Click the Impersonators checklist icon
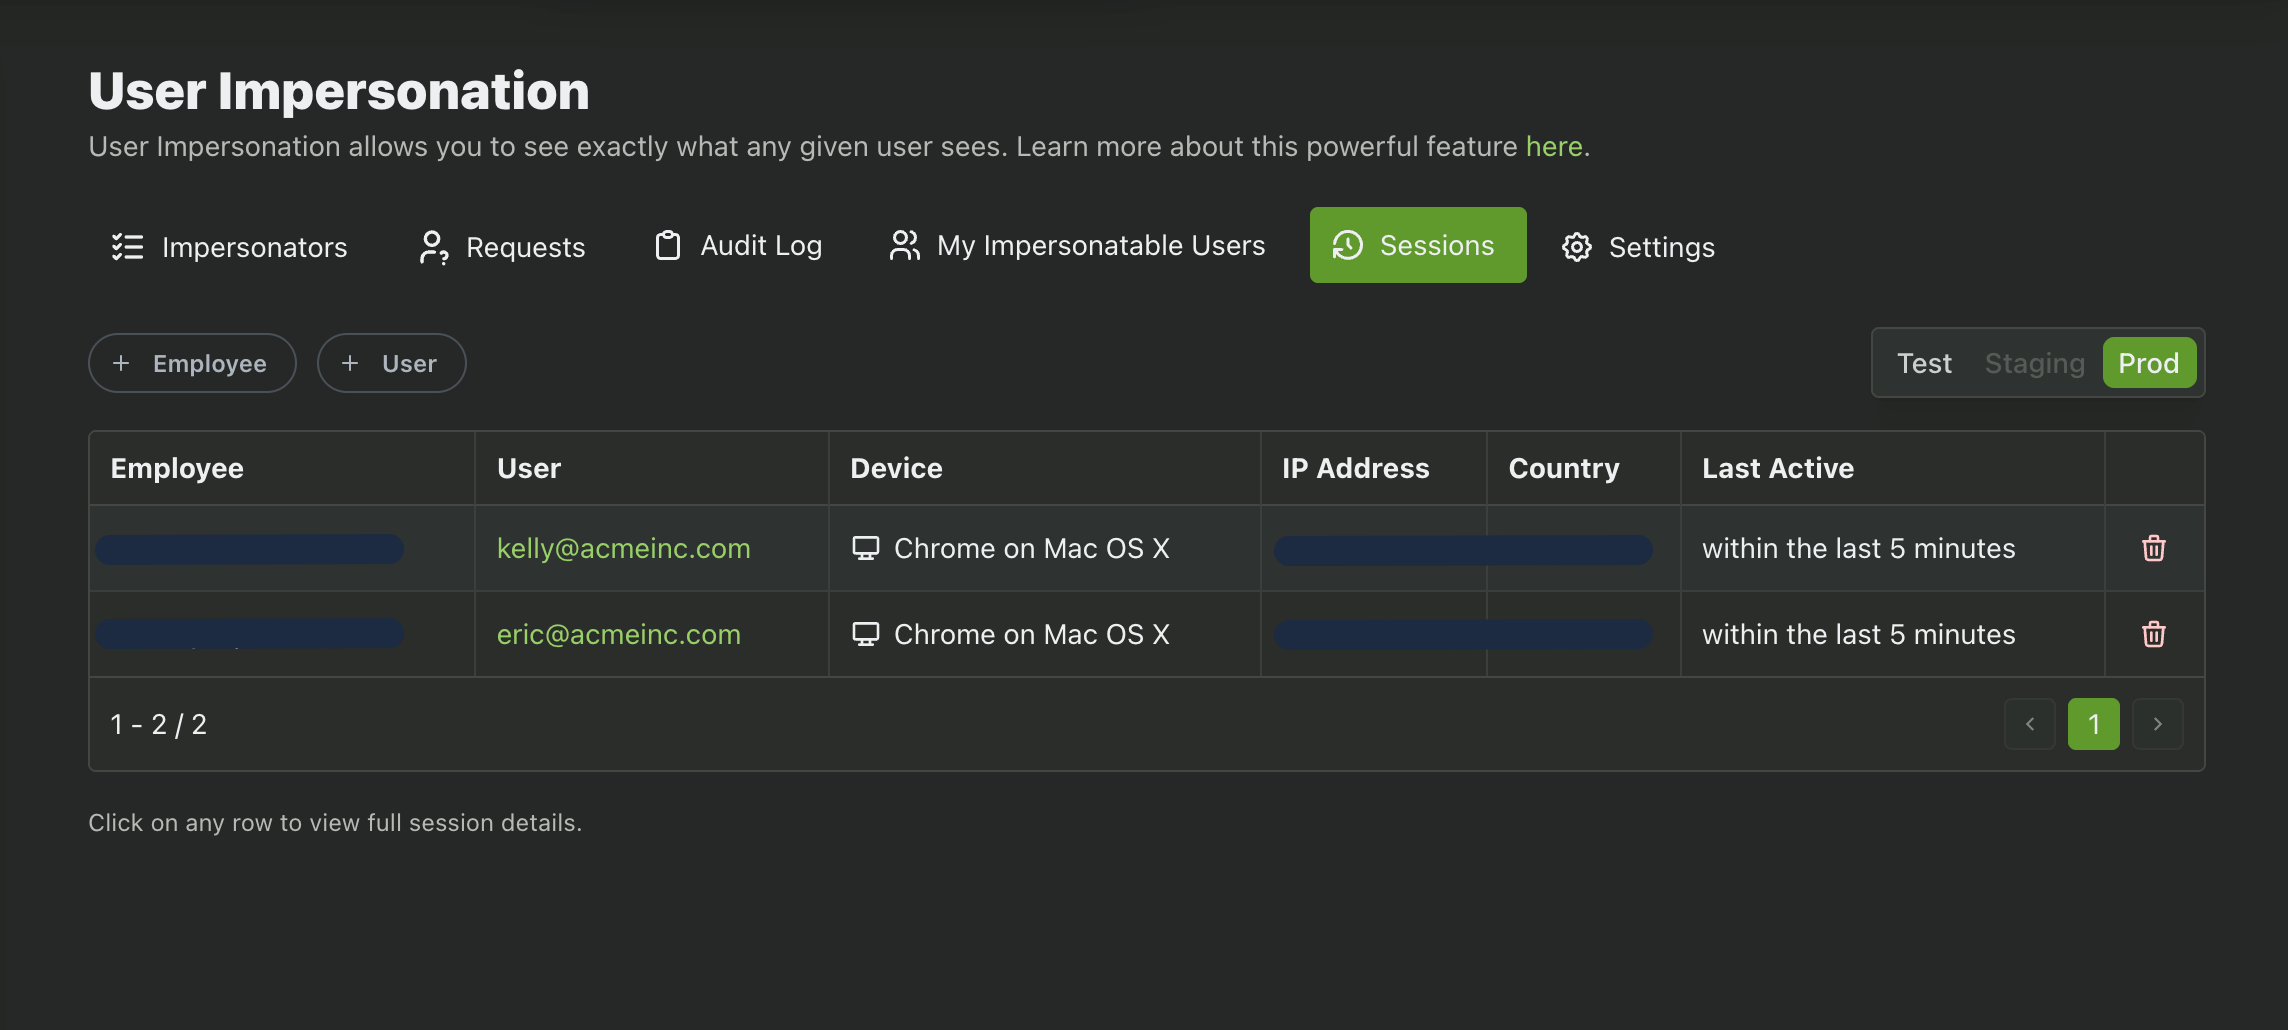This screenshot has height=1030, width=2288. [128, 246]
